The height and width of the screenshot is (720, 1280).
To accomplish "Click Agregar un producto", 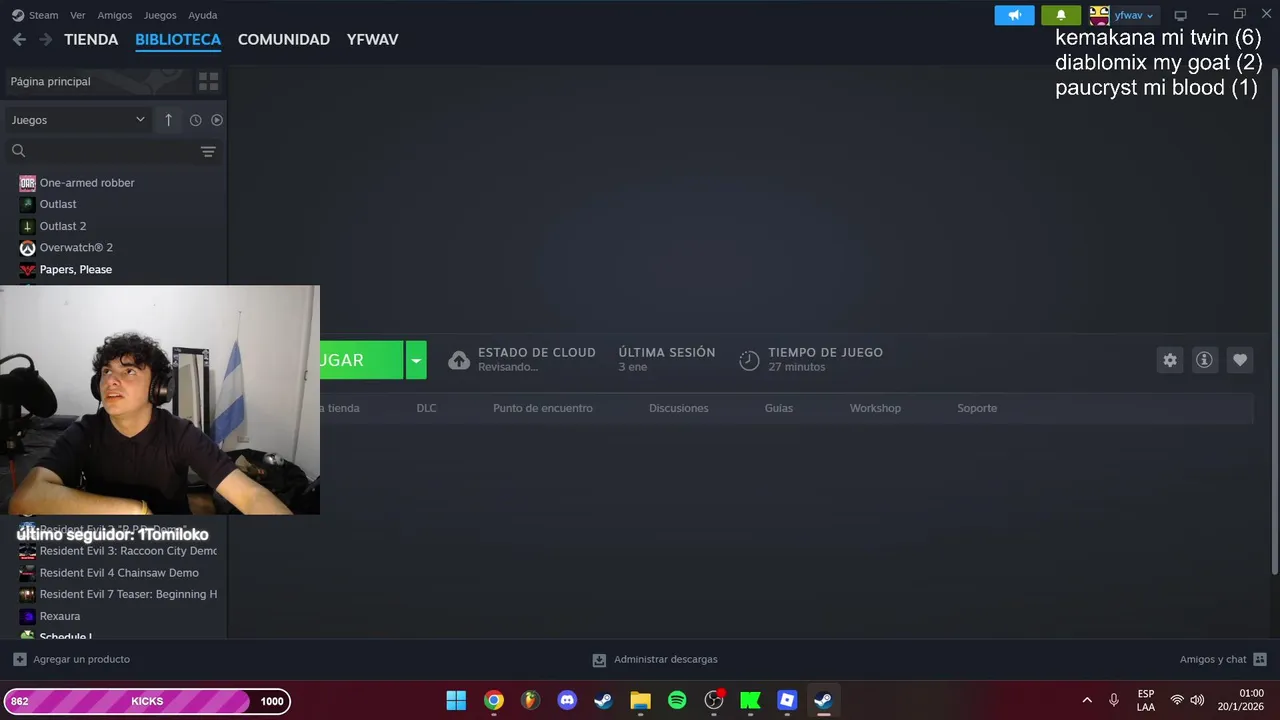I will click(72, 660).
